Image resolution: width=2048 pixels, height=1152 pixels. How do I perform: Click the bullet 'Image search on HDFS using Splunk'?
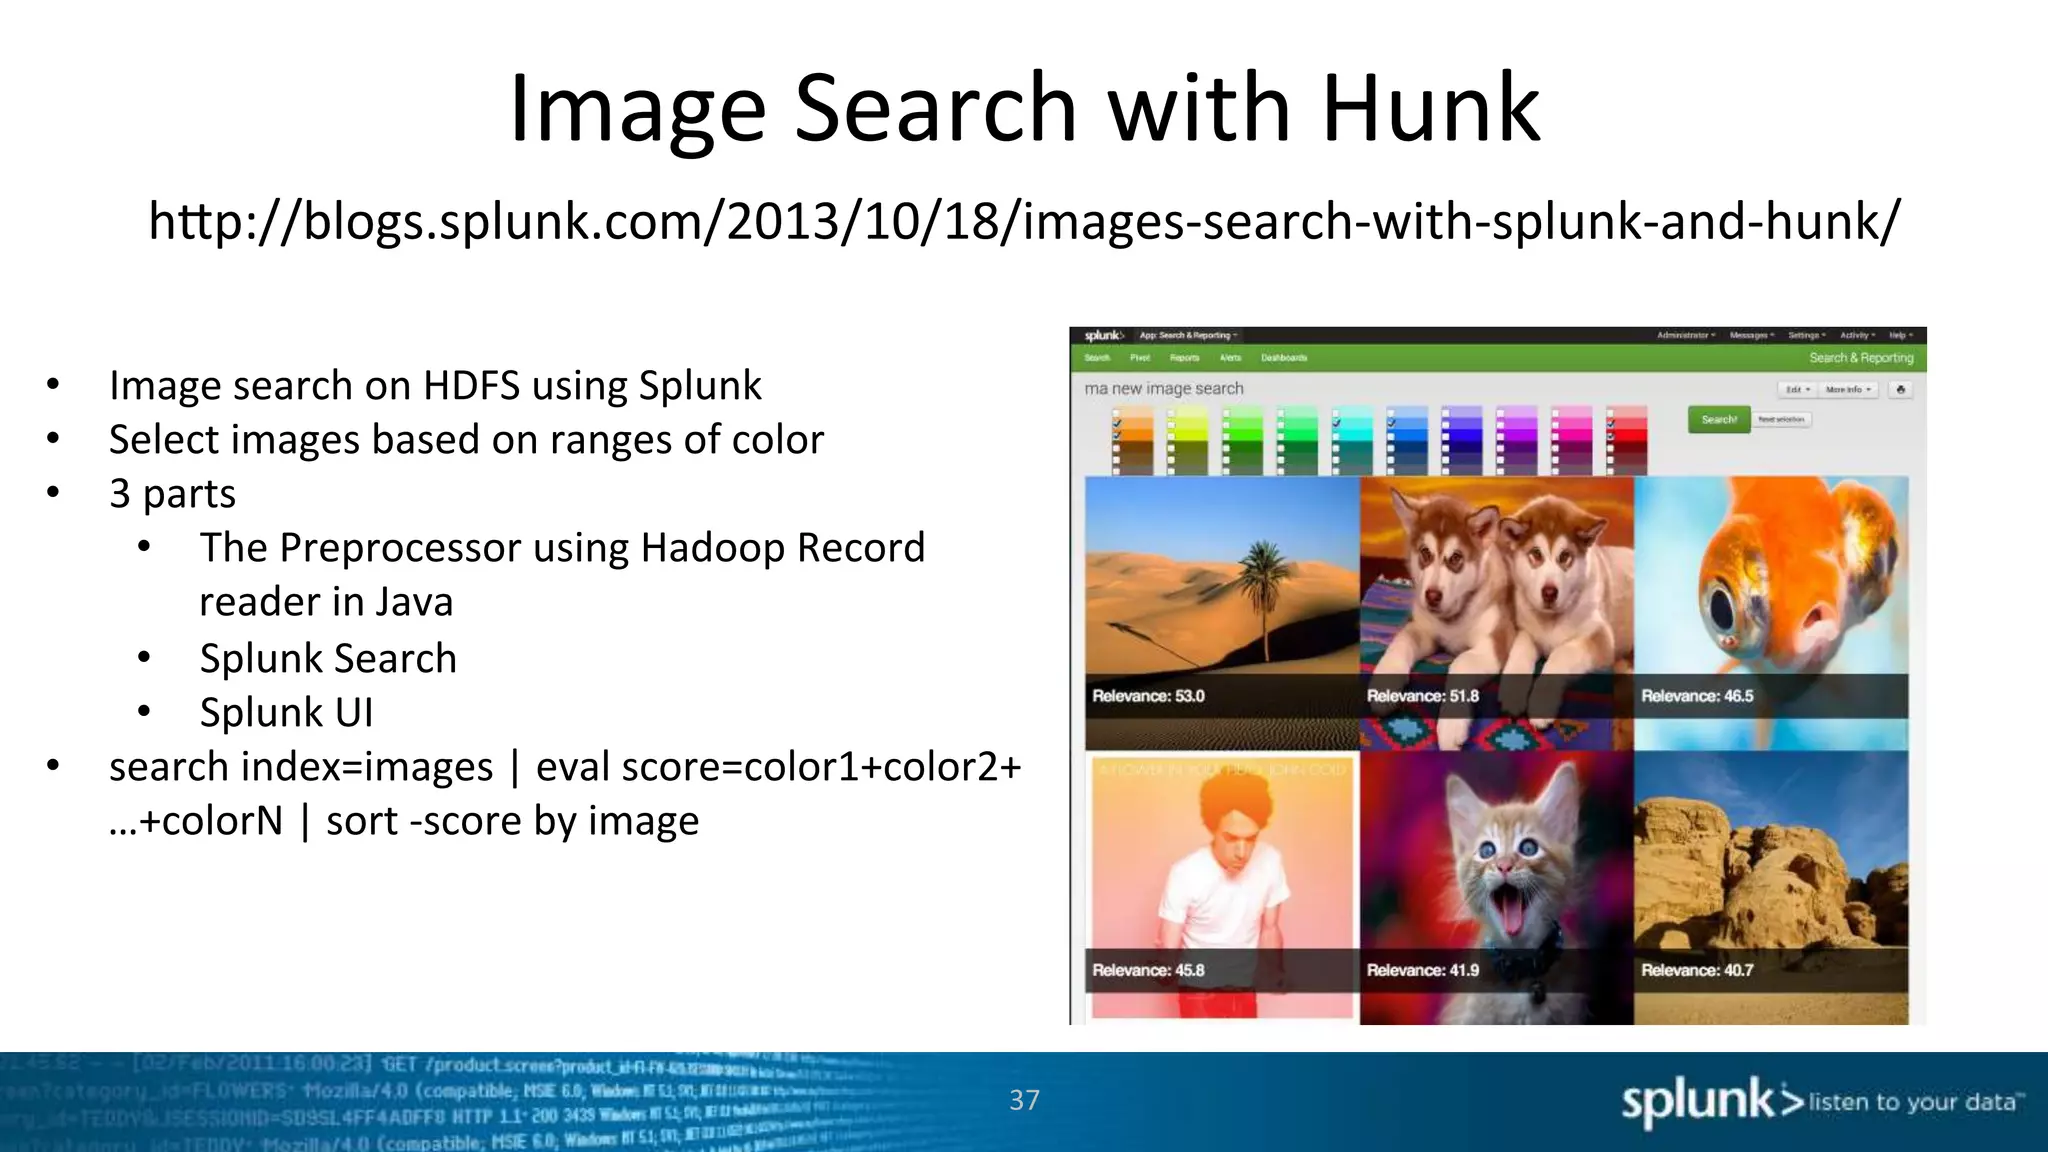tap(435, 386)
